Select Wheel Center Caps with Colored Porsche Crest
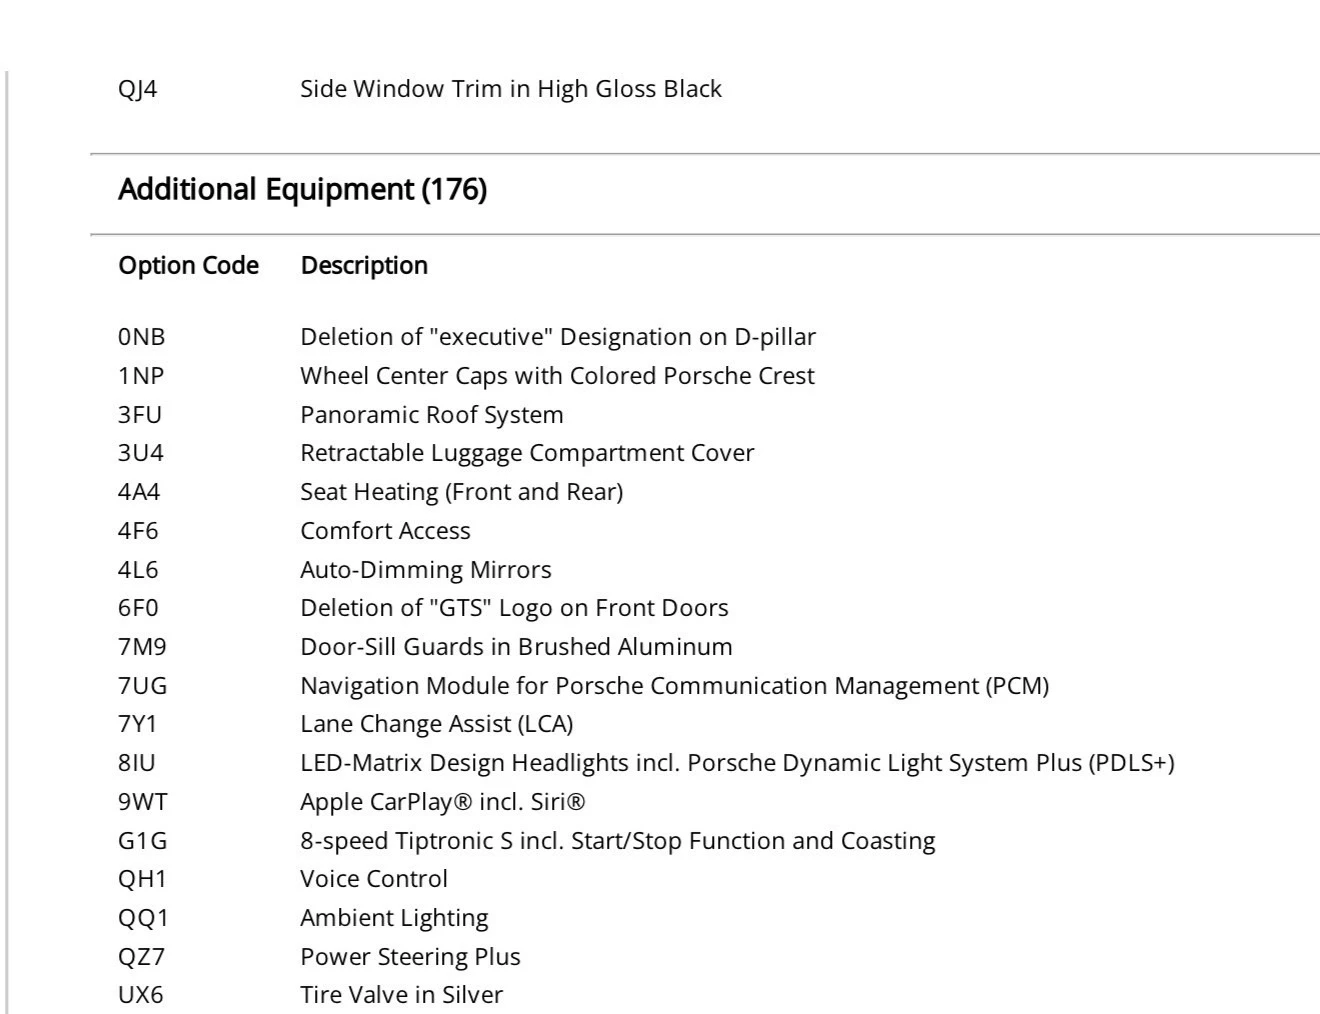1320x1014 pixels. 557,376
